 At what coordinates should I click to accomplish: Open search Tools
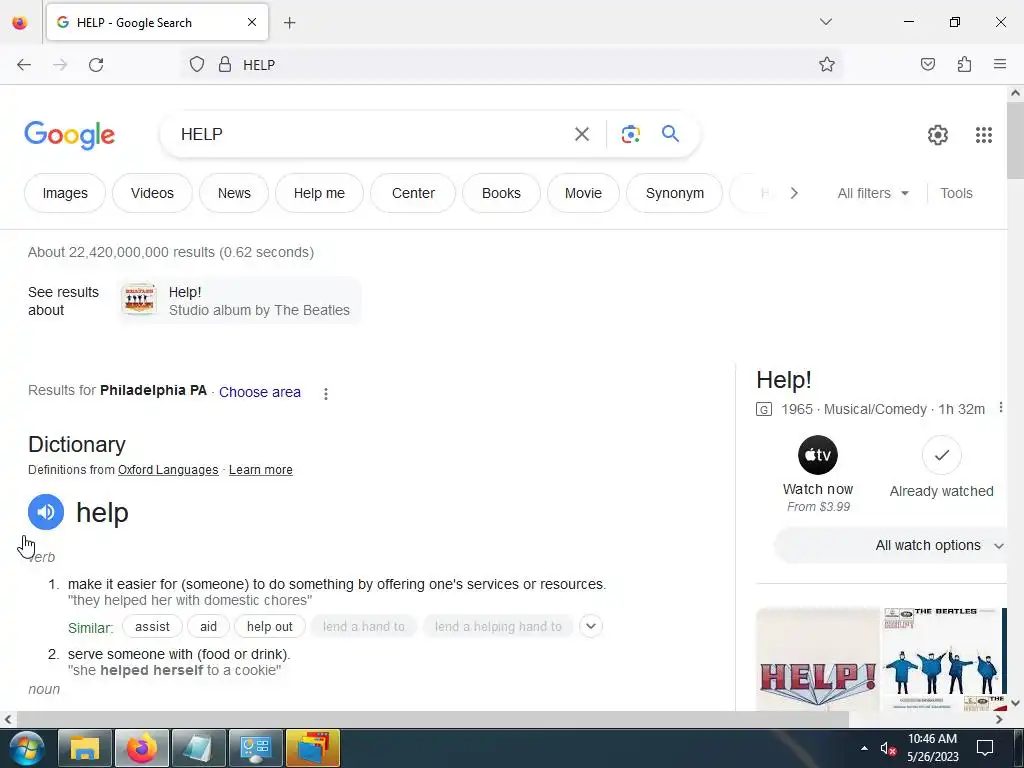[956, 193]
